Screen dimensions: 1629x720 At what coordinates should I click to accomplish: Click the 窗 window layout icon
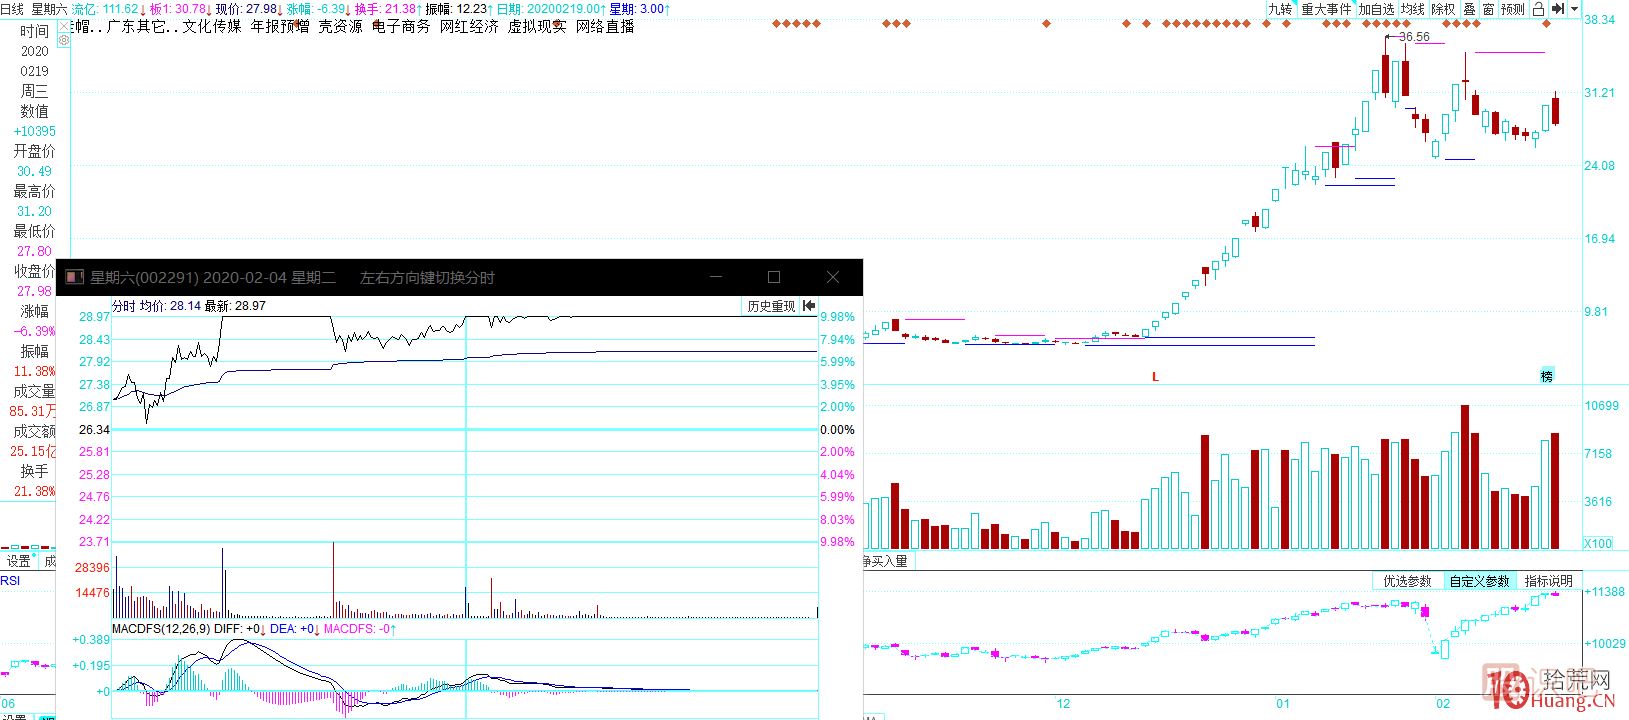1488,9
